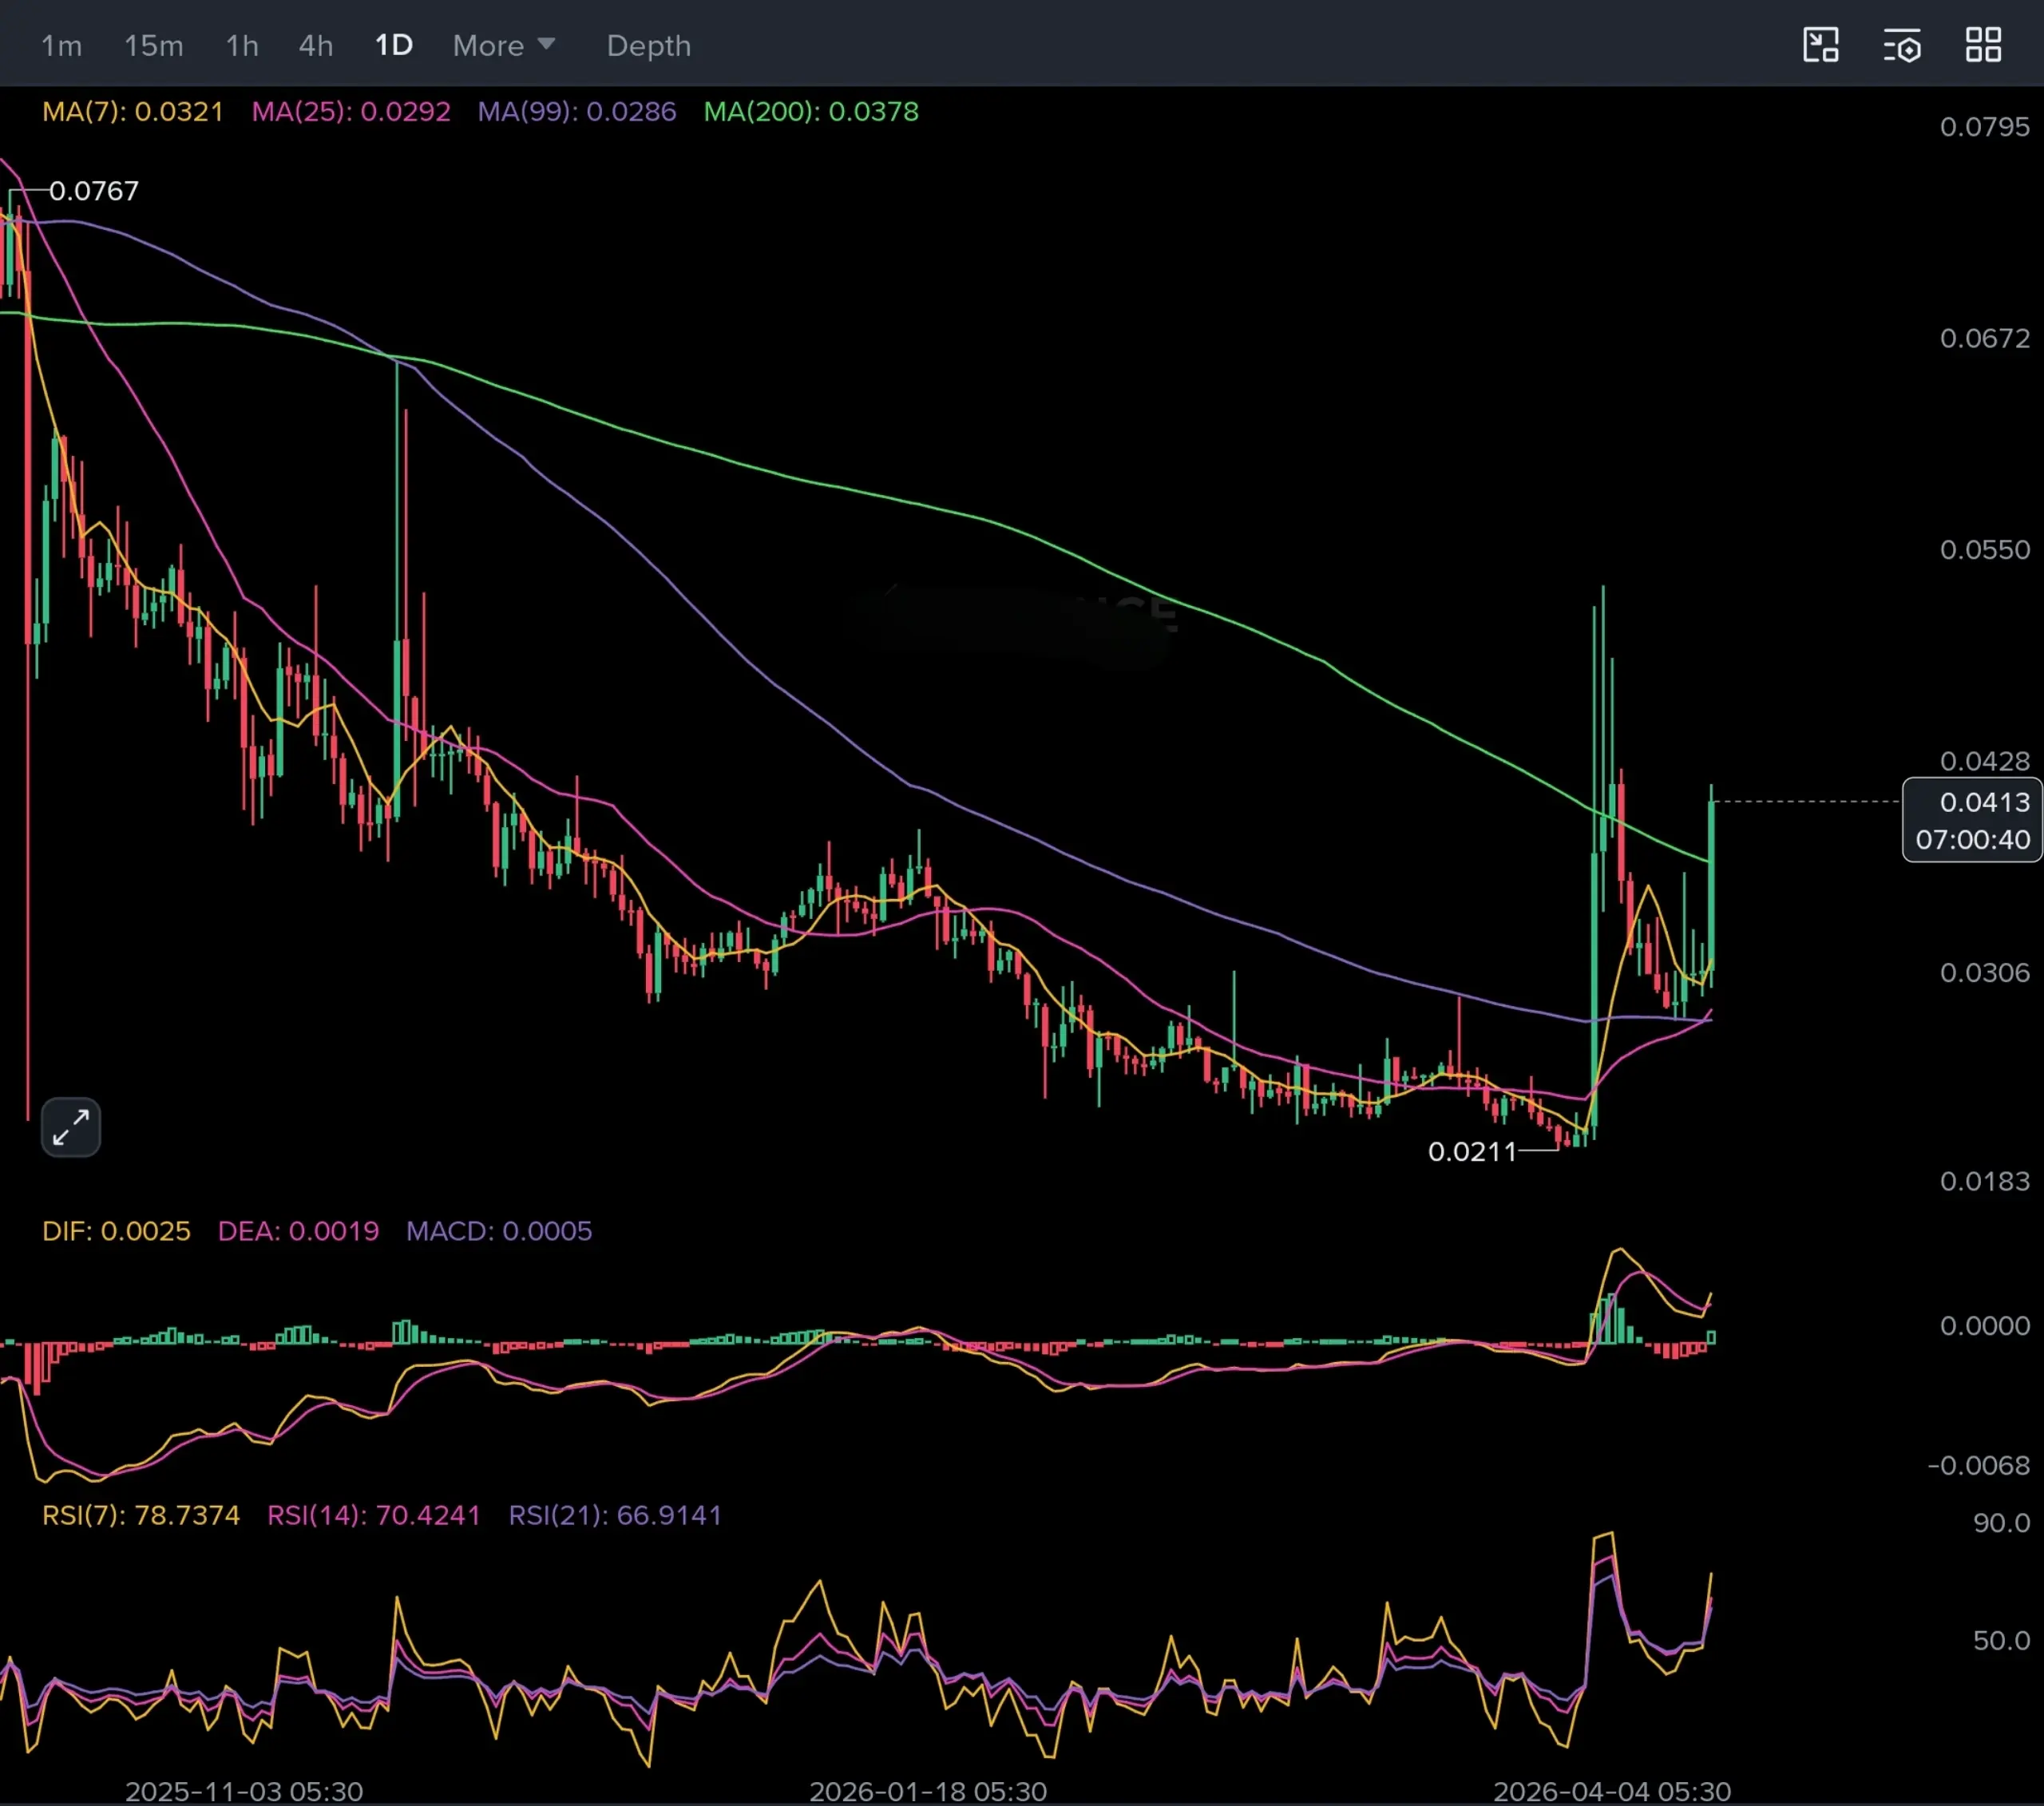Select the 15m timeframe

[153, 46]
